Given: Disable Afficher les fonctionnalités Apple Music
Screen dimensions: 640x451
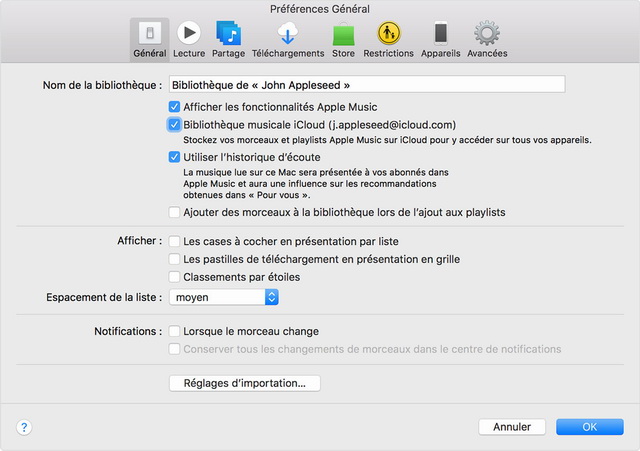Looking at the screenshot, I should (x=175, y=106).
